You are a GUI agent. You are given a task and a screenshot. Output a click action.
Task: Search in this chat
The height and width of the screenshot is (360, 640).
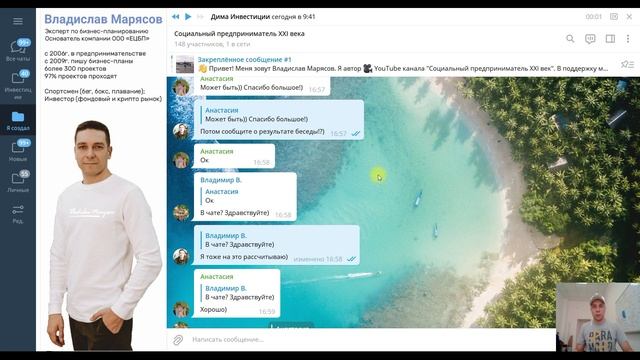(x=570, y=39)
